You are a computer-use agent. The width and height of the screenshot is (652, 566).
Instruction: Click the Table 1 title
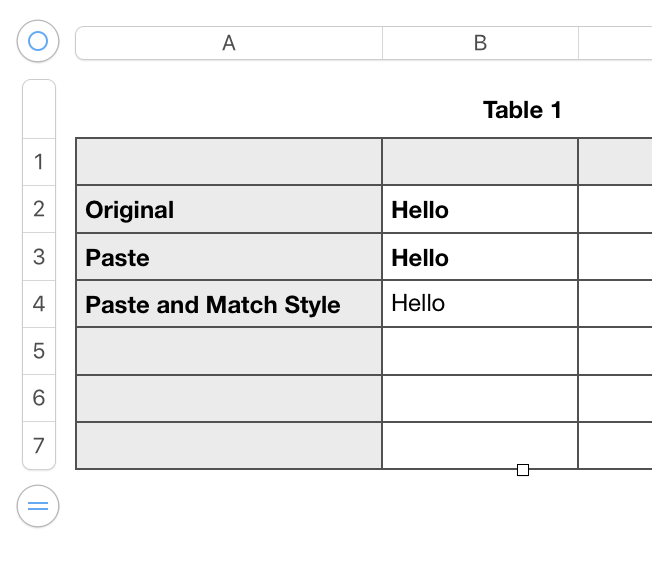tap(522, 110)
